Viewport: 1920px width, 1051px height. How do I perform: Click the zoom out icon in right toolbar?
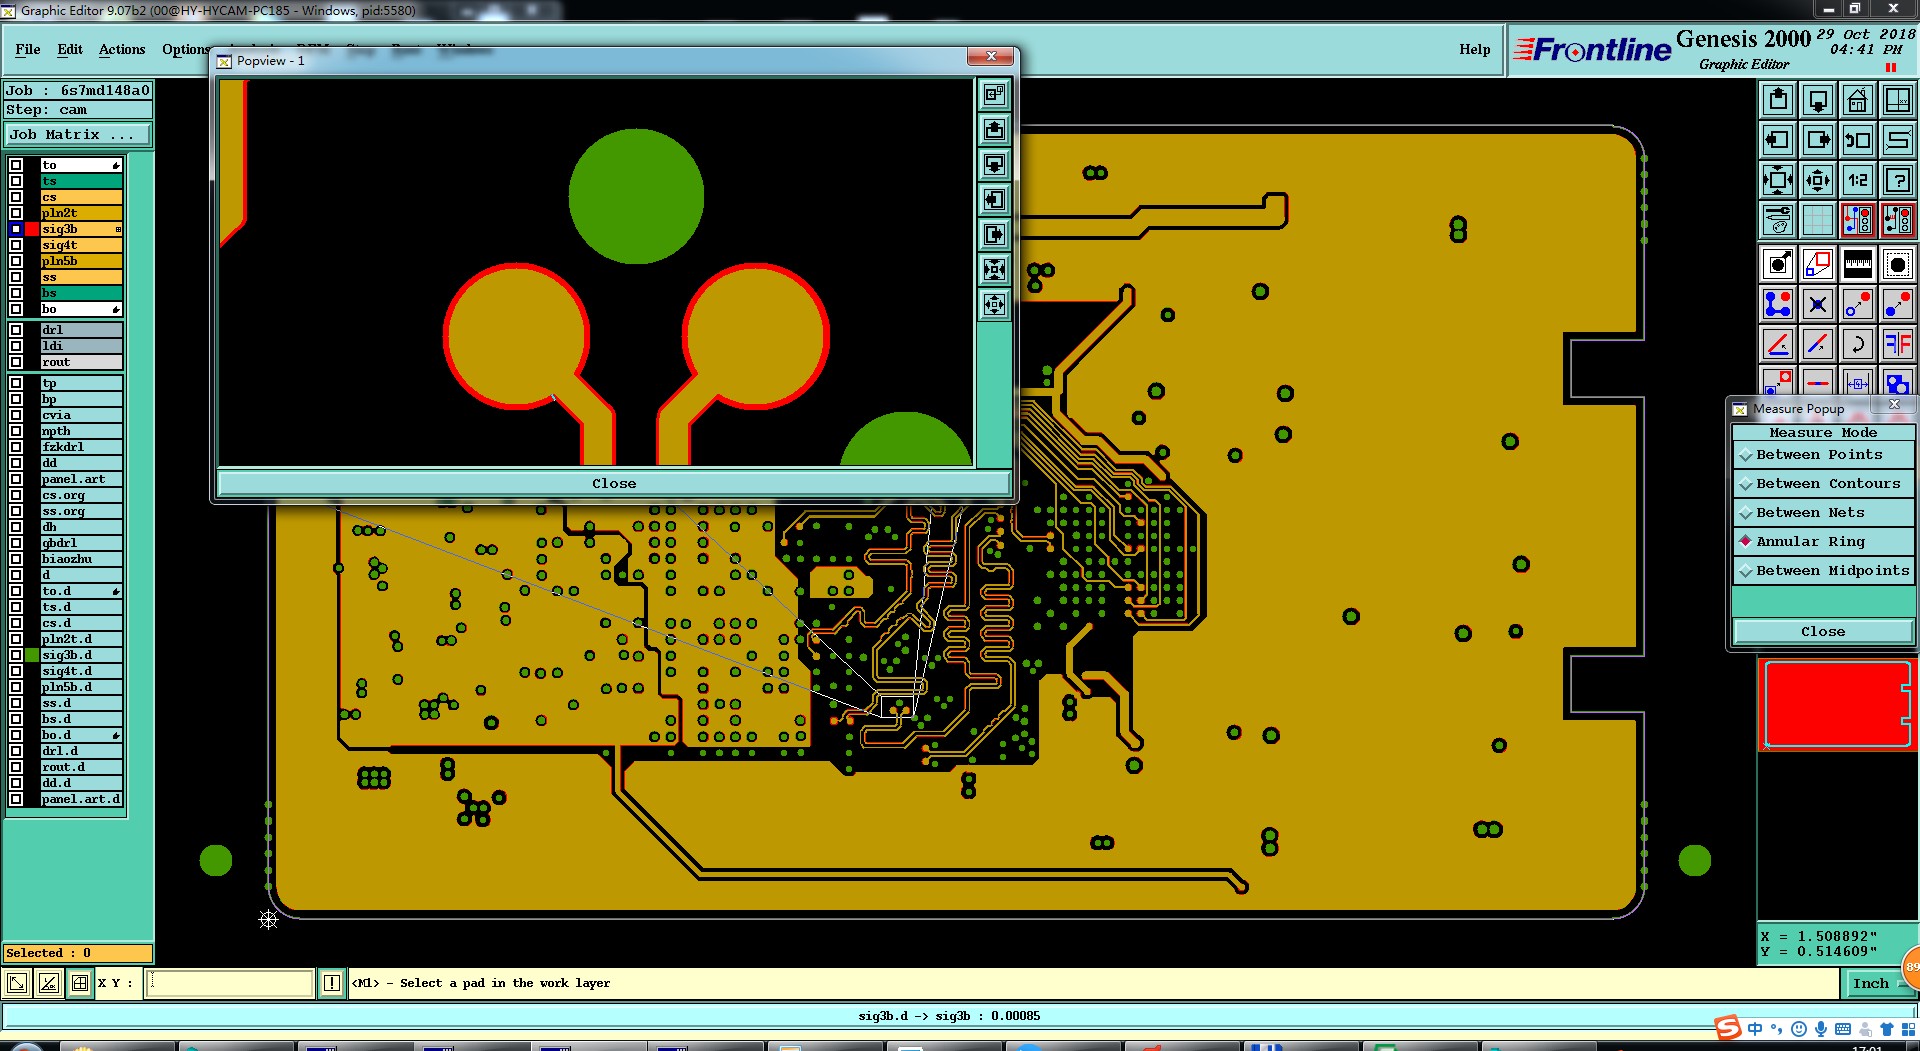[x=1818, y=180]
